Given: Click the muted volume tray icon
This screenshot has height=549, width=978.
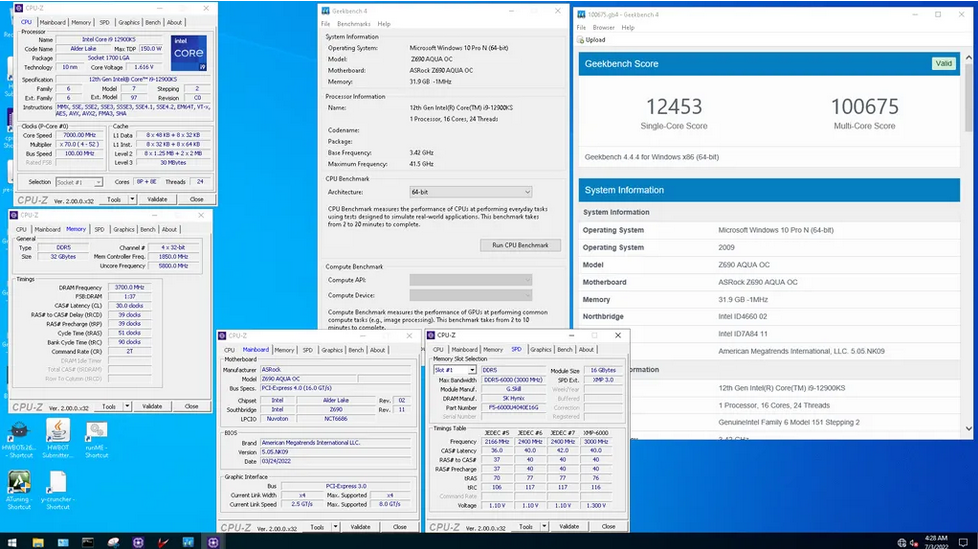Looking at the screenshot, I should click(914, 543).
